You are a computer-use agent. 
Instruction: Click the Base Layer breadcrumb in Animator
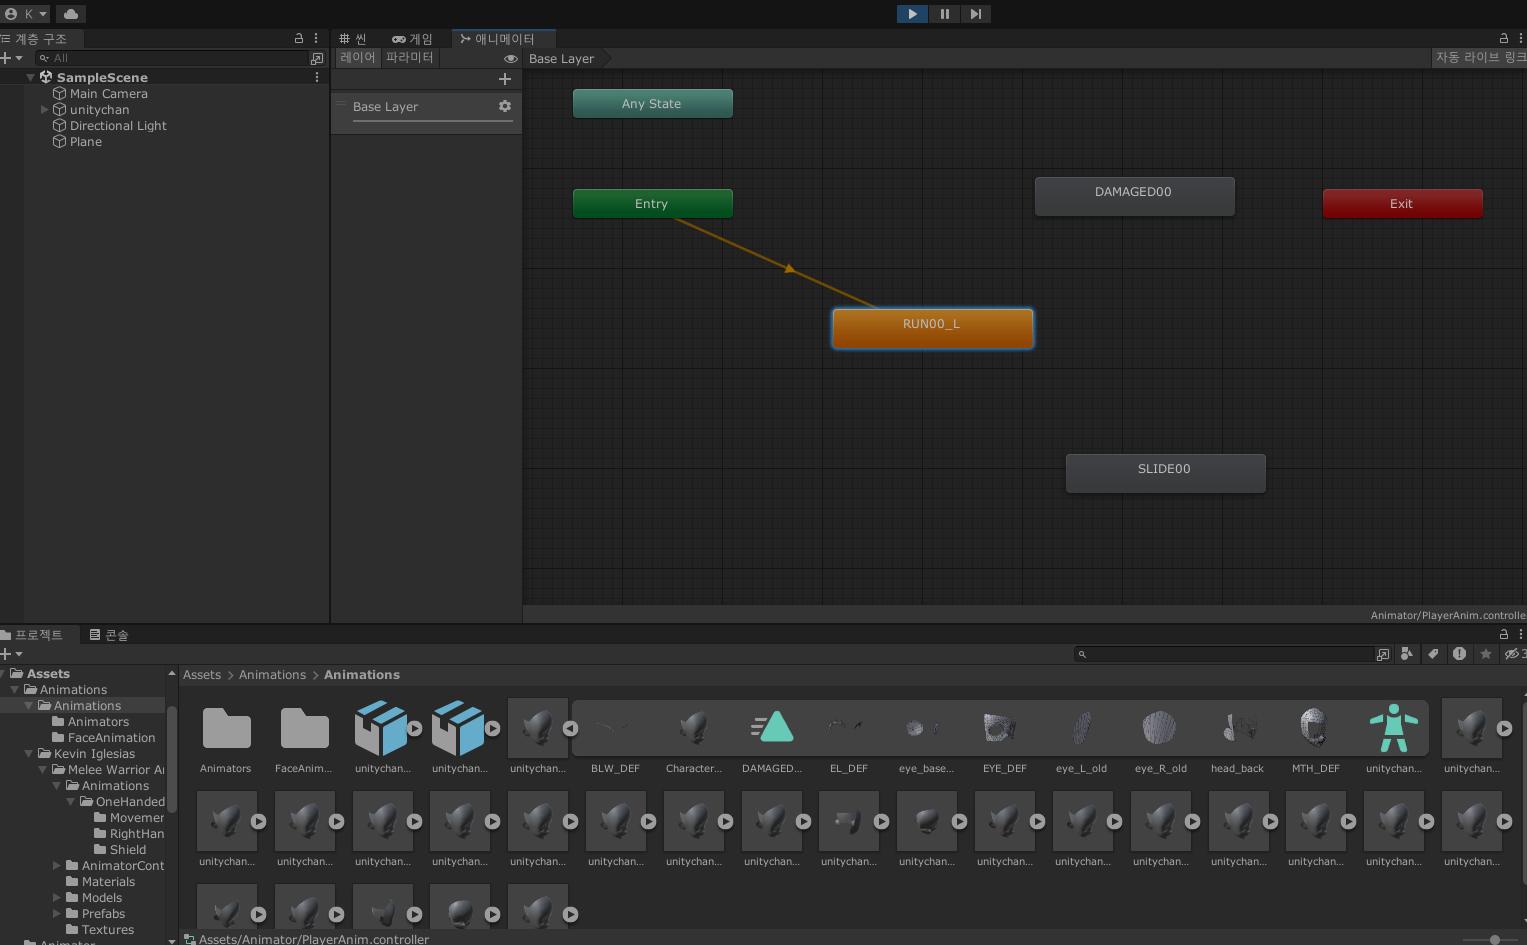561,59
